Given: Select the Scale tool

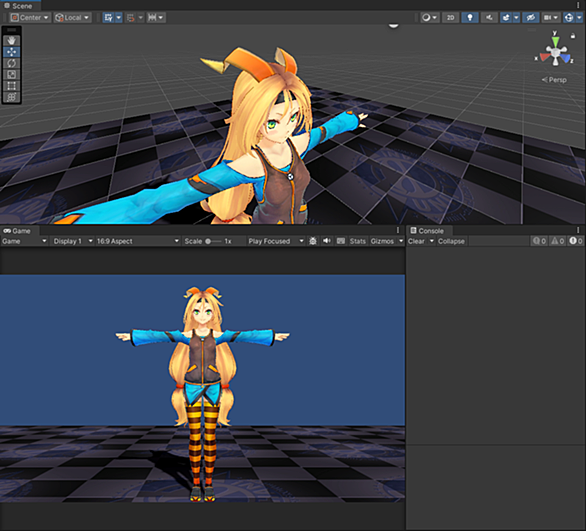Looking at the screenshot, I should tap(11, 74).
